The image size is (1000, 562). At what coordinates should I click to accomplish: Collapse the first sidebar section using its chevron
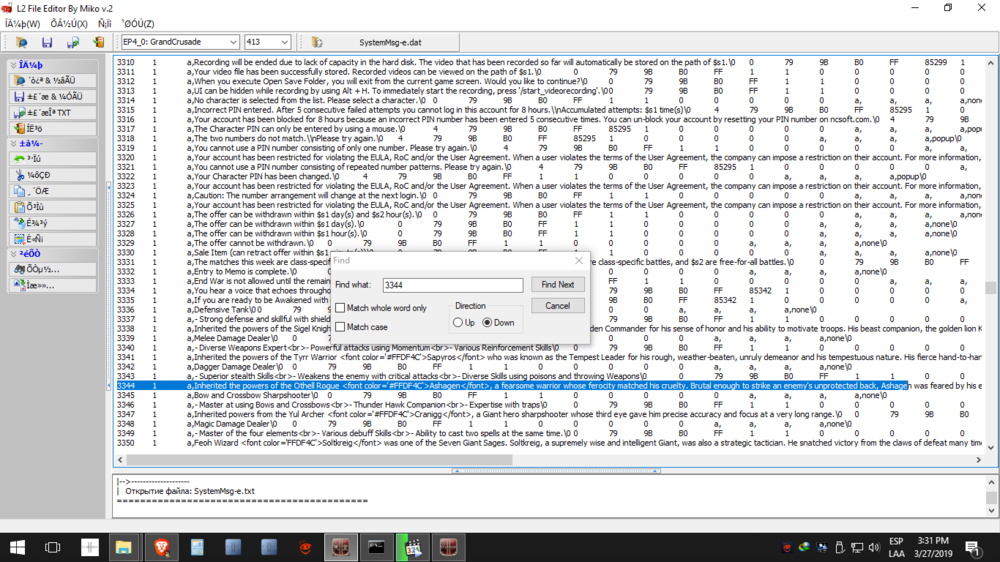tap(12, 65)
